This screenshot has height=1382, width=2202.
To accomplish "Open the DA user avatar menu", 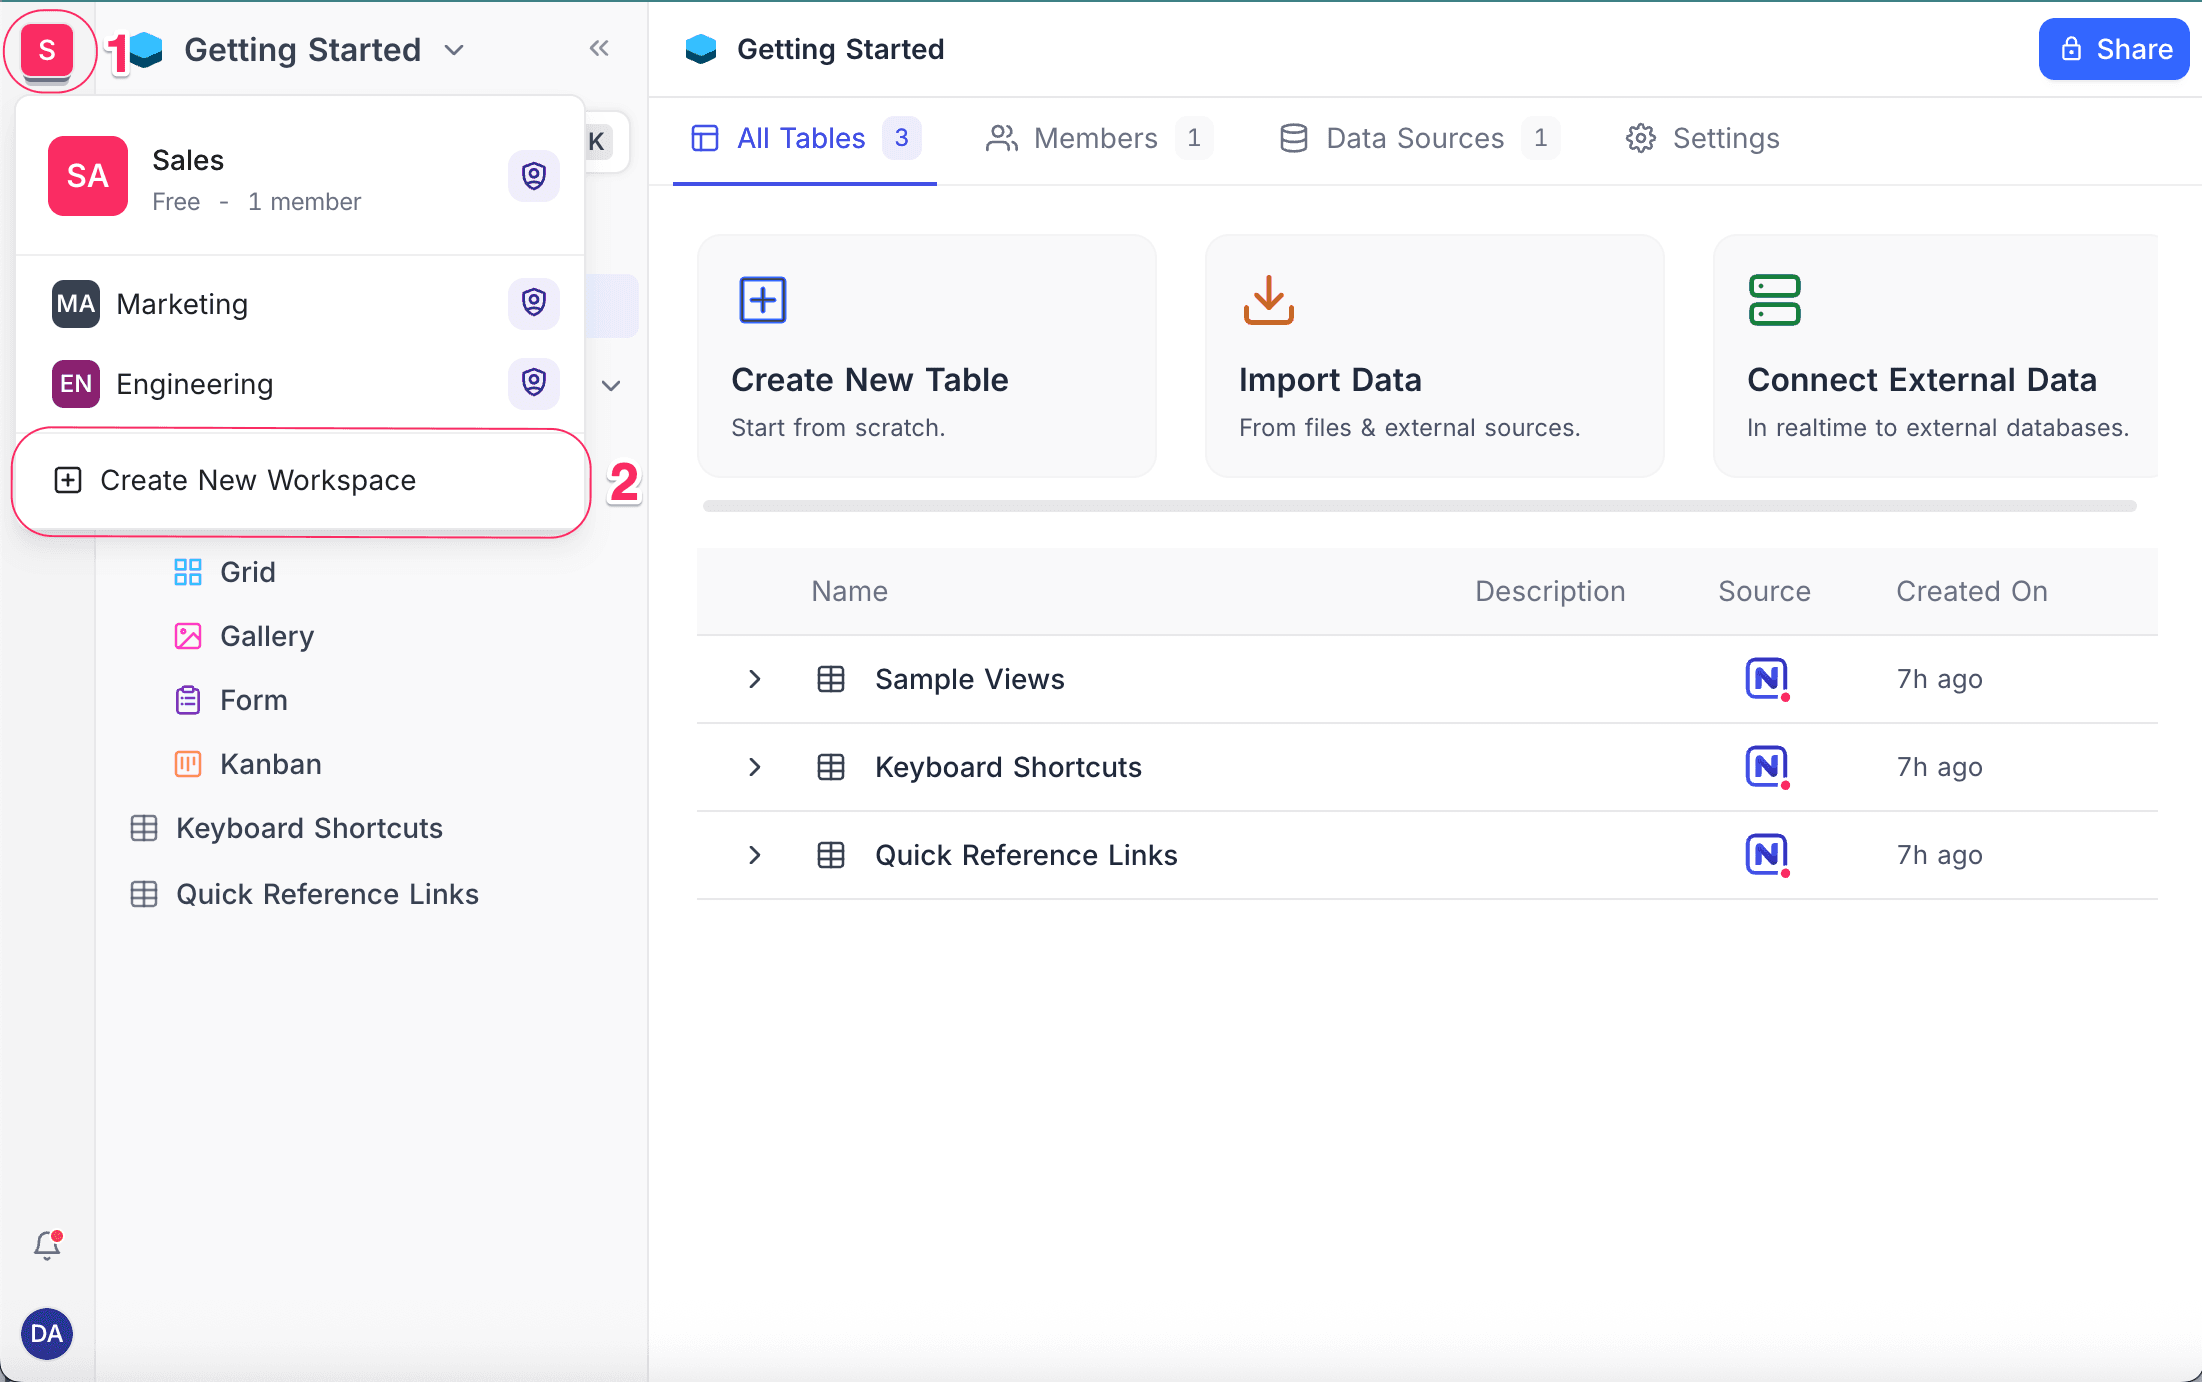I will click(47, 1333).
